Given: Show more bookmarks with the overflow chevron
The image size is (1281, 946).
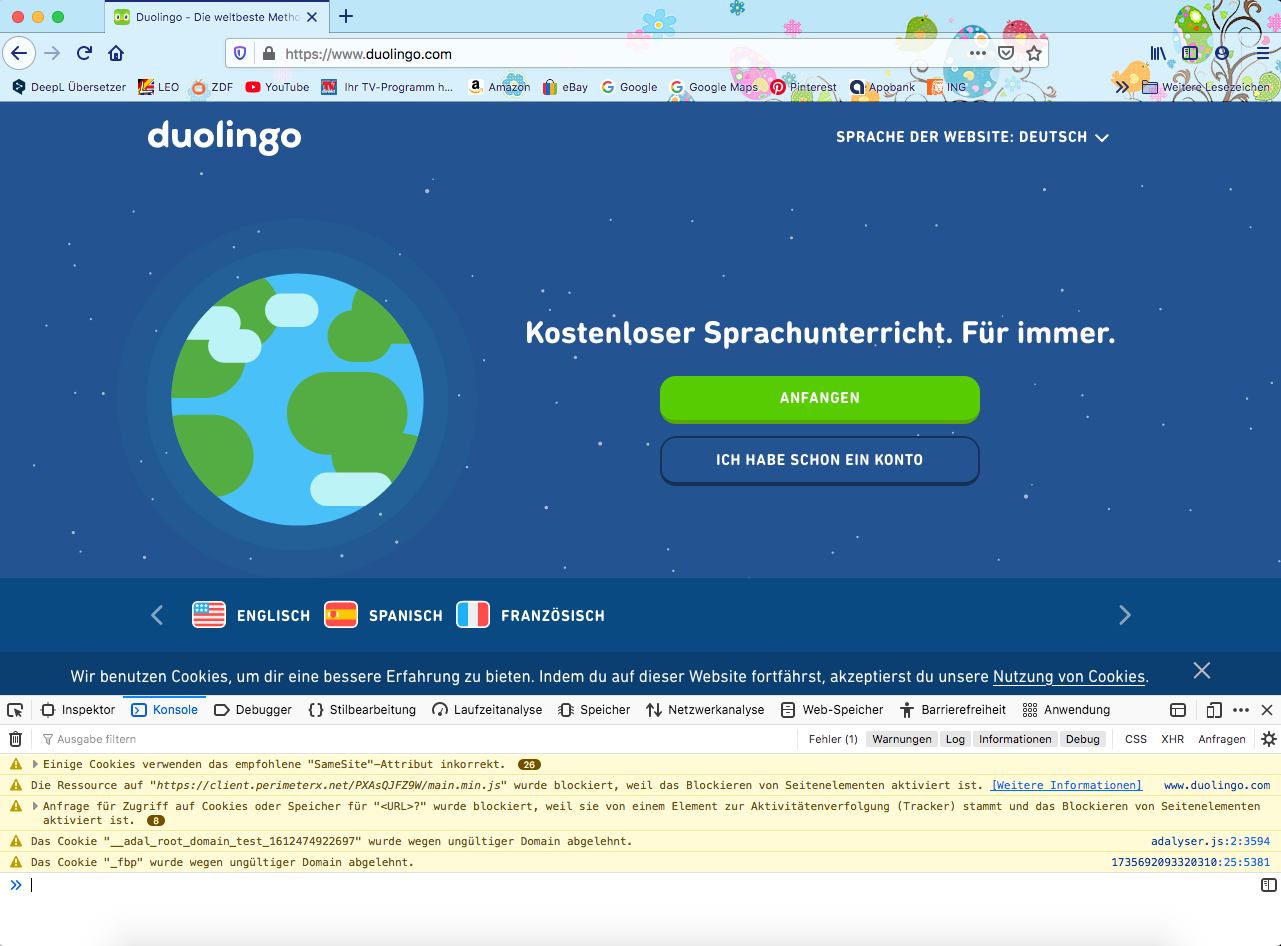Looking at the screenshot, I should pyautogui.click(x=1122, y=87).
